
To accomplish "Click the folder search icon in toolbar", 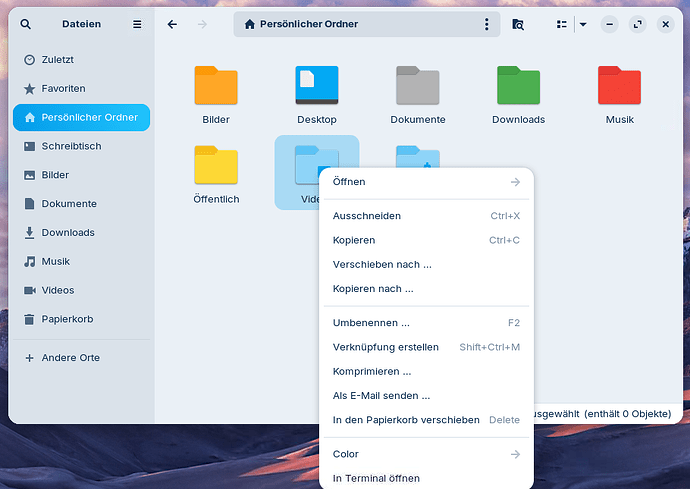I will pos(518,24).
